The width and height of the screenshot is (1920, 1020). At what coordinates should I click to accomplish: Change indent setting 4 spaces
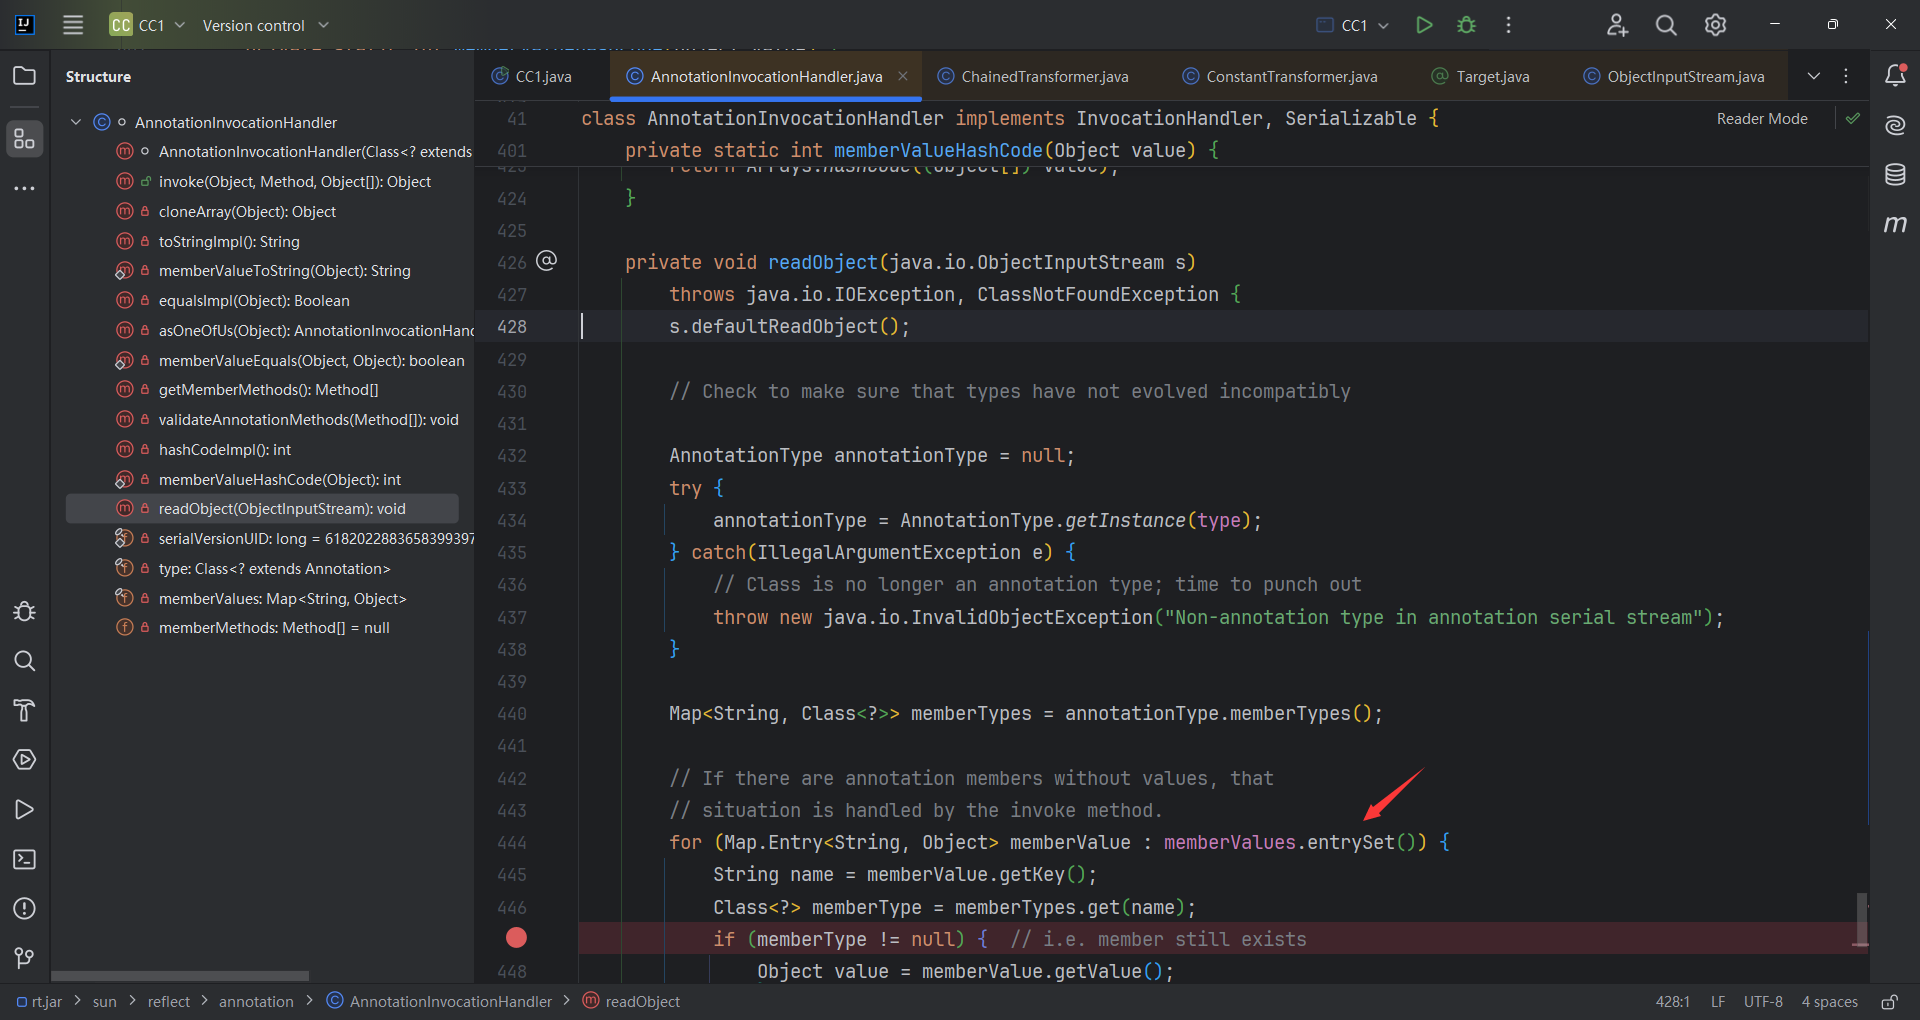[x=1829, y=1001]
